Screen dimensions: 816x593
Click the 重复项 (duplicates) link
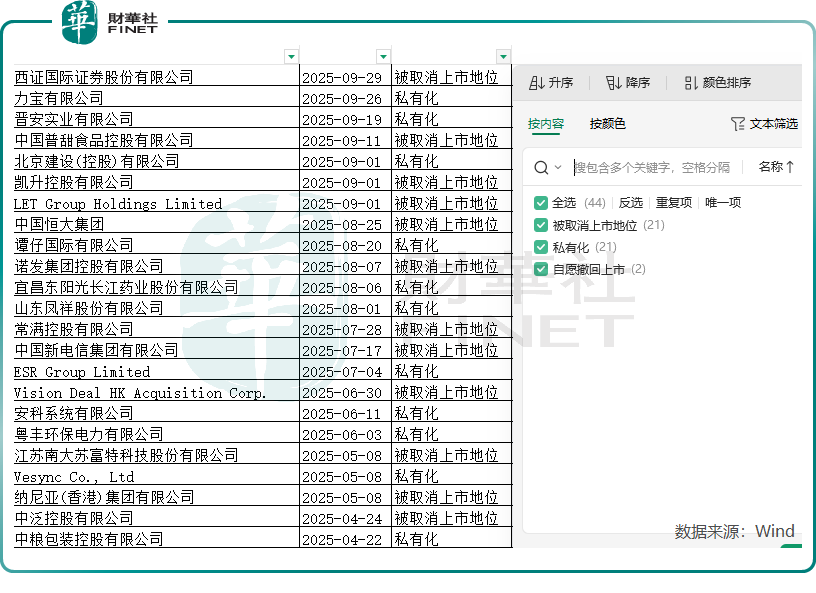[x=673, y=203]
